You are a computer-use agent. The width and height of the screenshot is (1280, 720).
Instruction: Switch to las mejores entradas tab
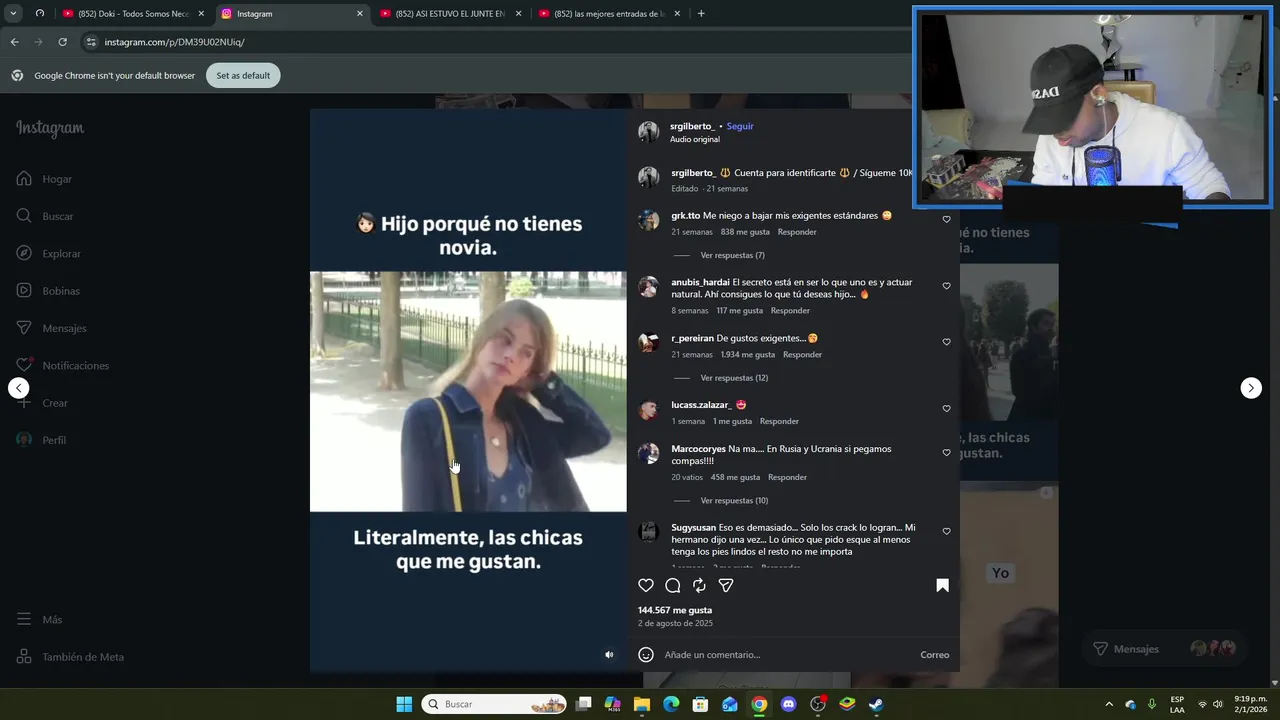click(608, 14)
